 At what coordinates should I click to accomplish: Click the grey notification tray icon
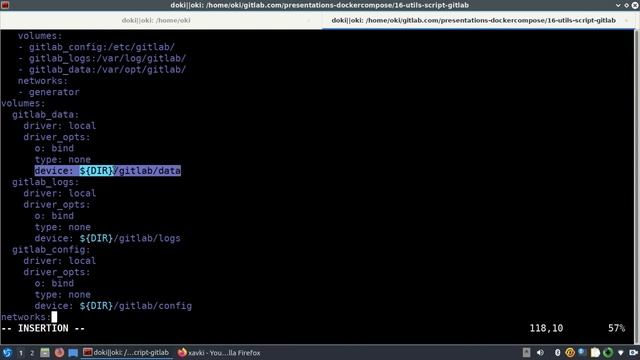527,353
